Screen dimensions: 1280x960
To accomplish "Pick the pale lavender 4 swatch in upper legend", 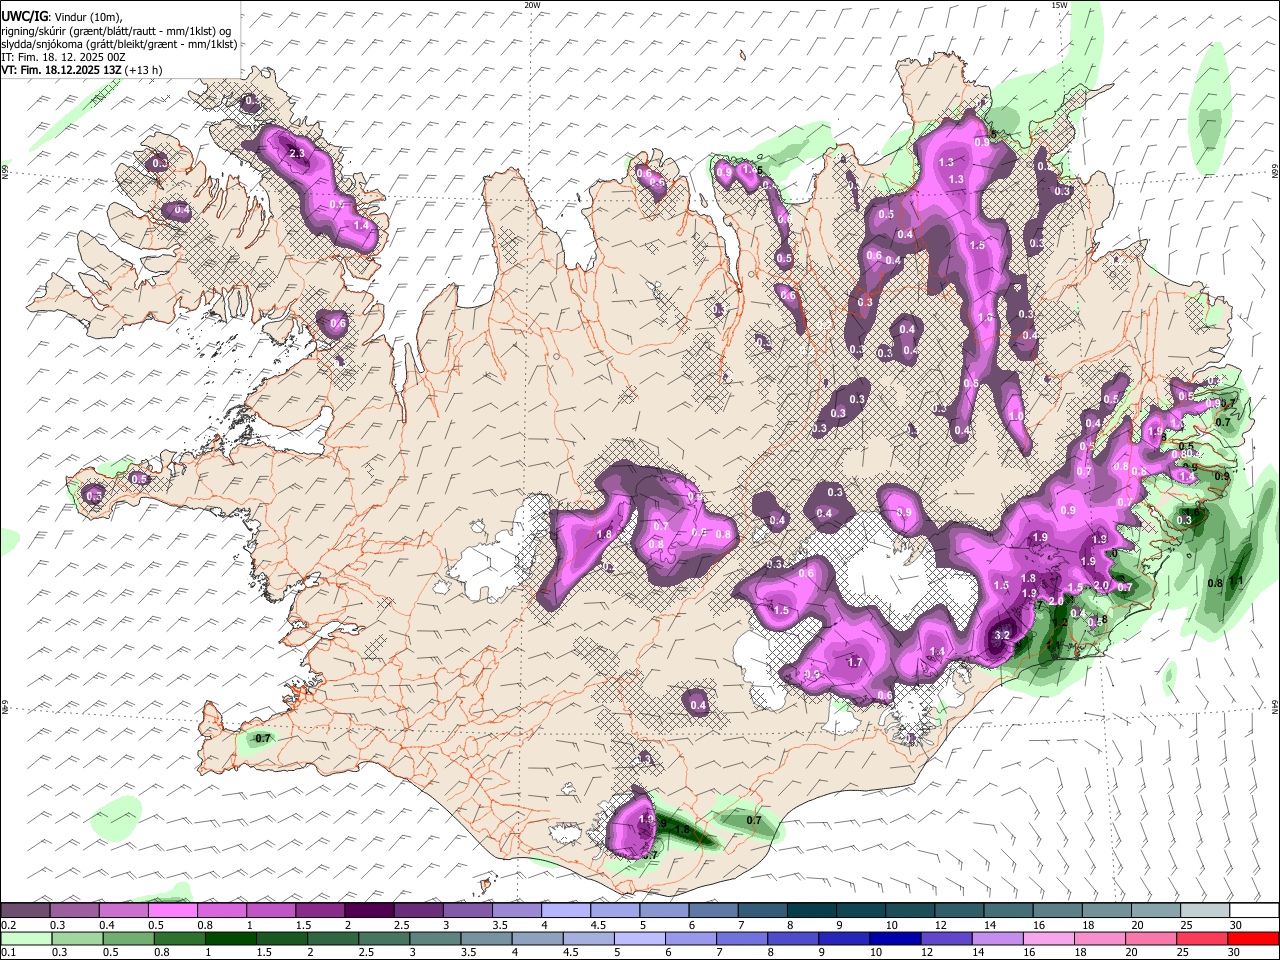I will coord(566,911).
